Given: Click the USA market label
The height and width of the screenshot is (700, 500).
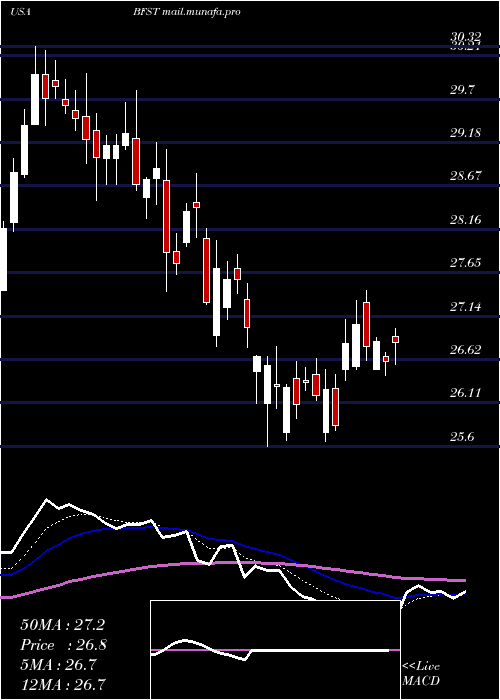Looking at the screenshot, I should coord(20,12).
